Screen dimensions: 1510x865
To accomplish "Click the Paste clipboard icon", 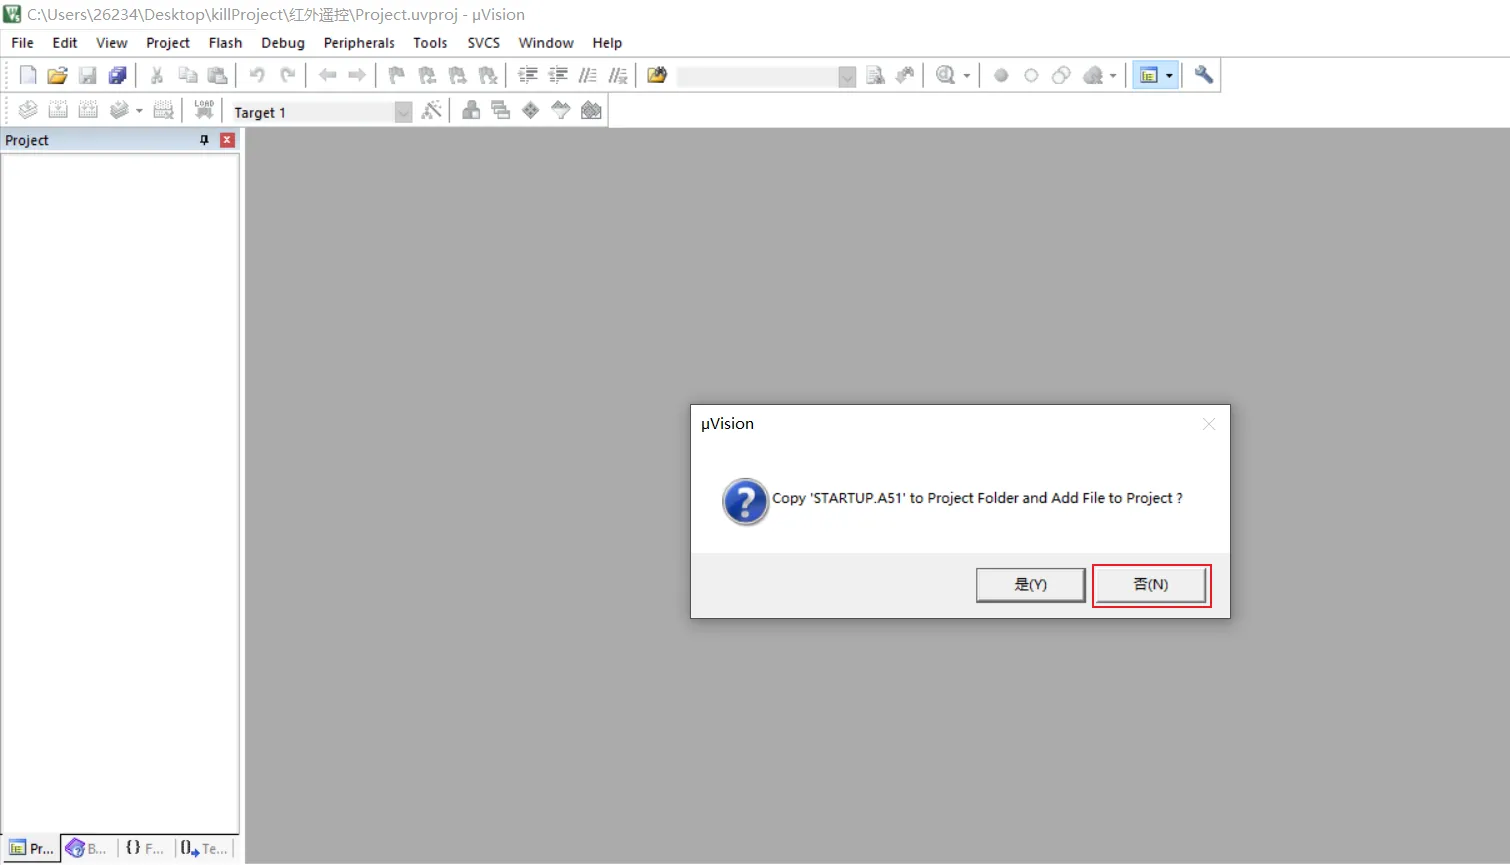I will [217, 75].
